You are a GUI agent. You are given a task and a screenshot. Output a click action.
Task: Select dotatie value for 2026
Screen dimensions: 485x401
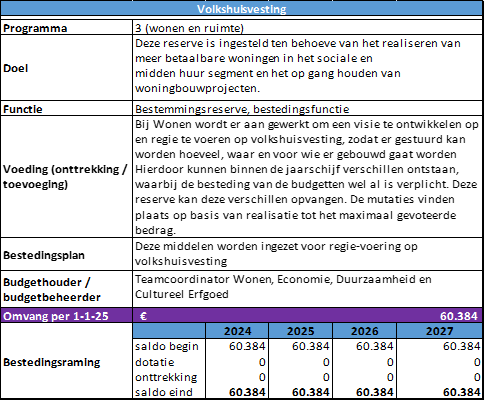(390, 362)
